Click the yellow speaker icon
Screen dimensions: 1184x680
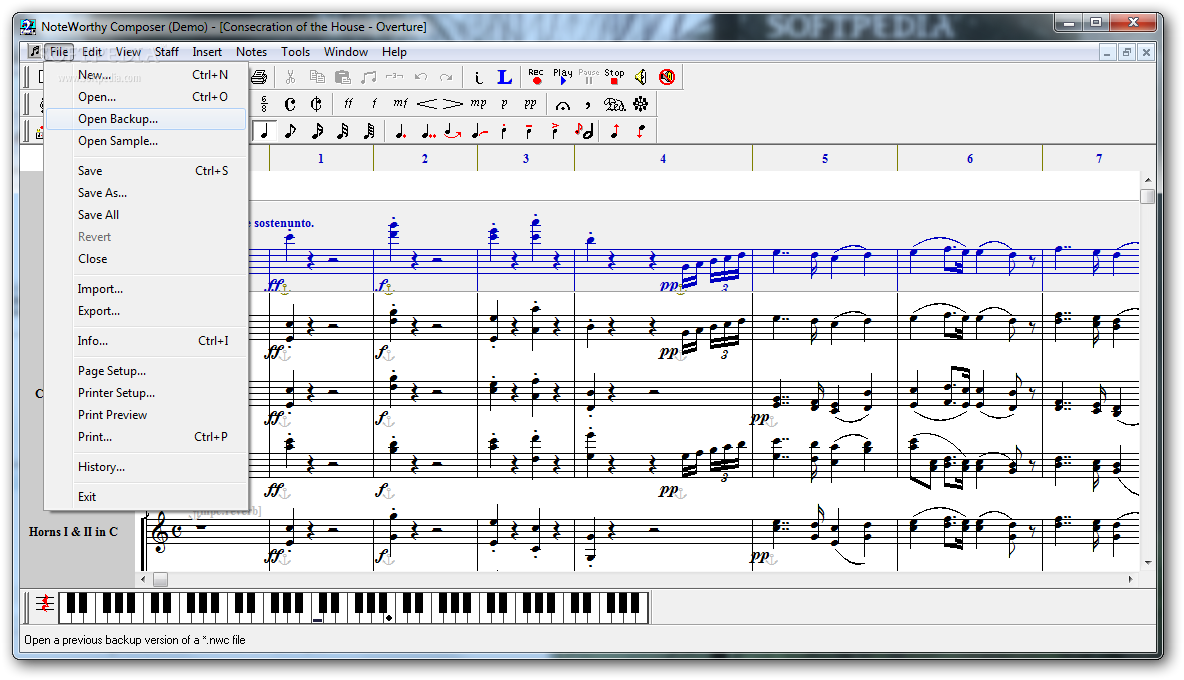click(640, 77)
